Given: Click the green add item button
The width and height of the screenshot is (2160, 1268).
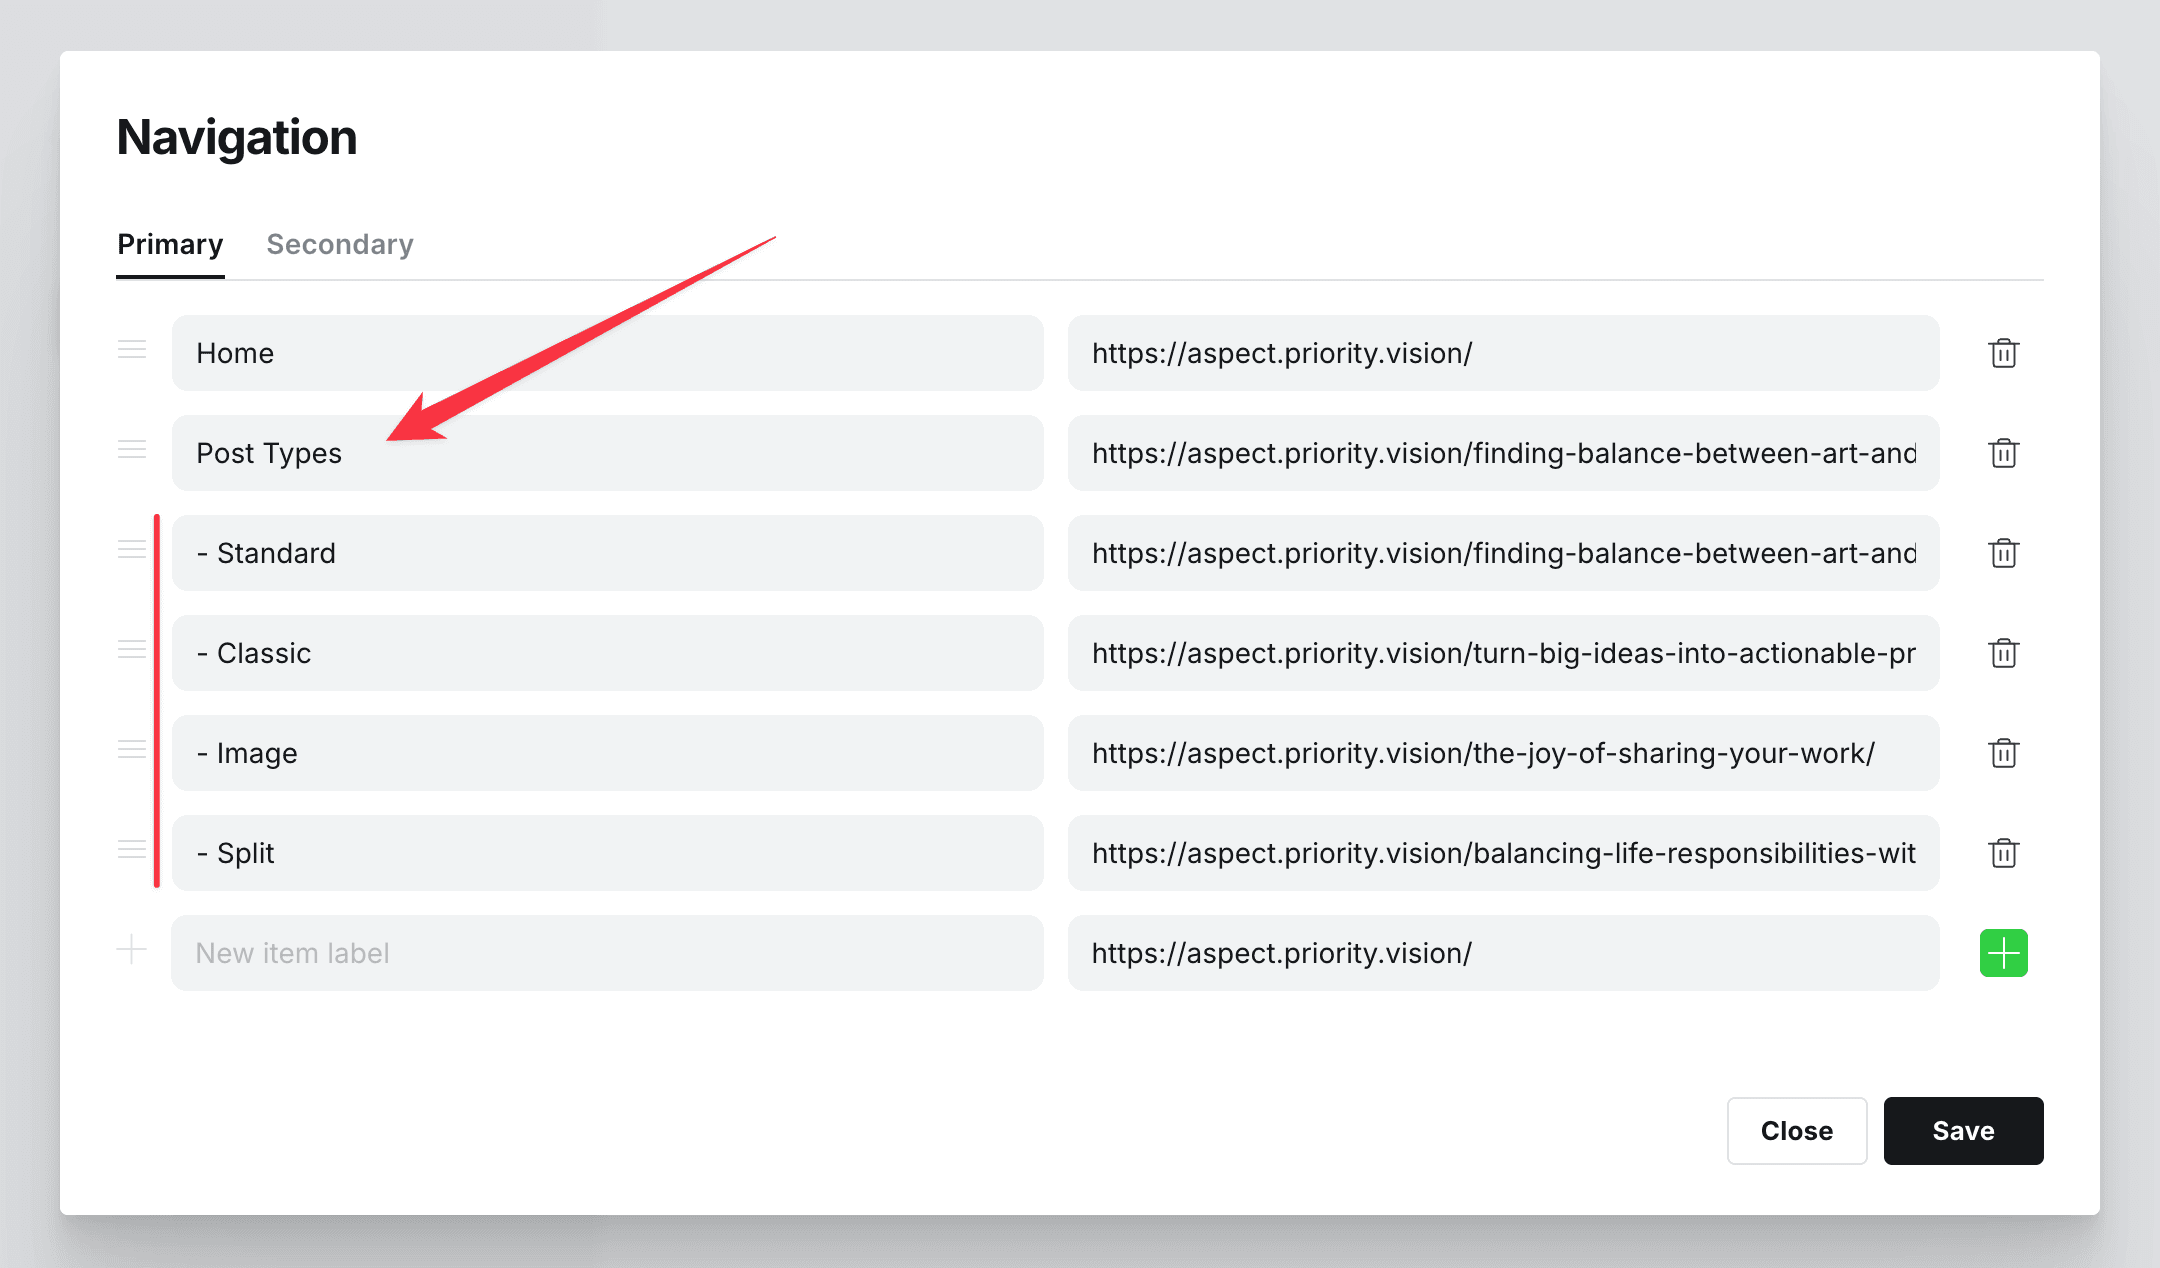Looking at the screenshot, I should (2003, 953).
